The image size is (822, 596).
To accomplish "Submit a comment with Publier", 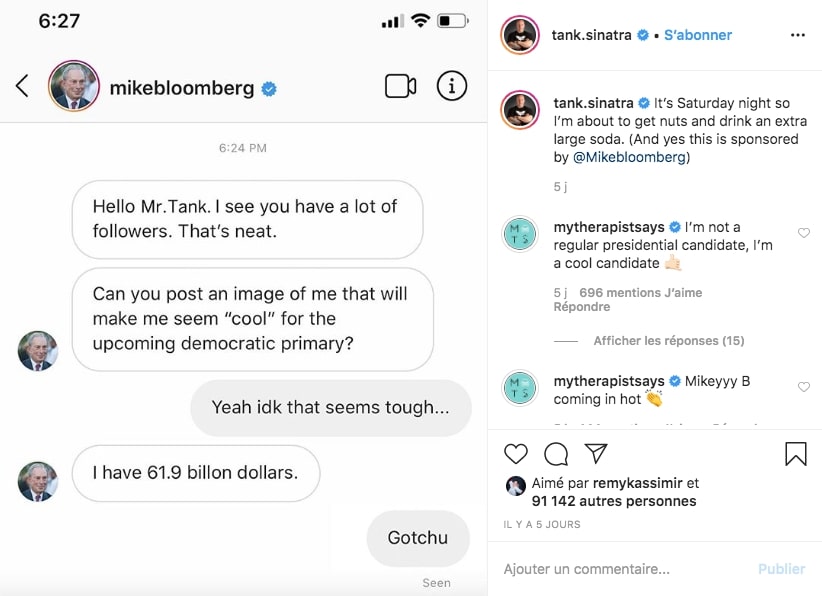I will (x=781, y=568).
